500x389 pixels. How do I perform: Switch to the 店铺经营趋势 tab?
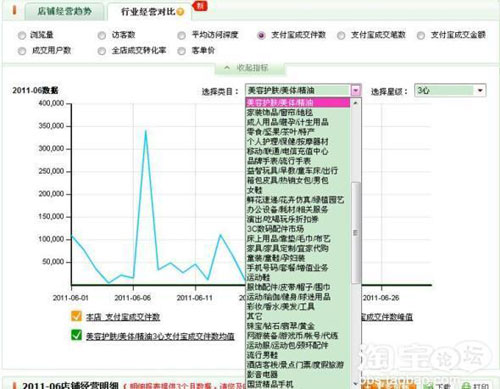click(x=64, y=12)
